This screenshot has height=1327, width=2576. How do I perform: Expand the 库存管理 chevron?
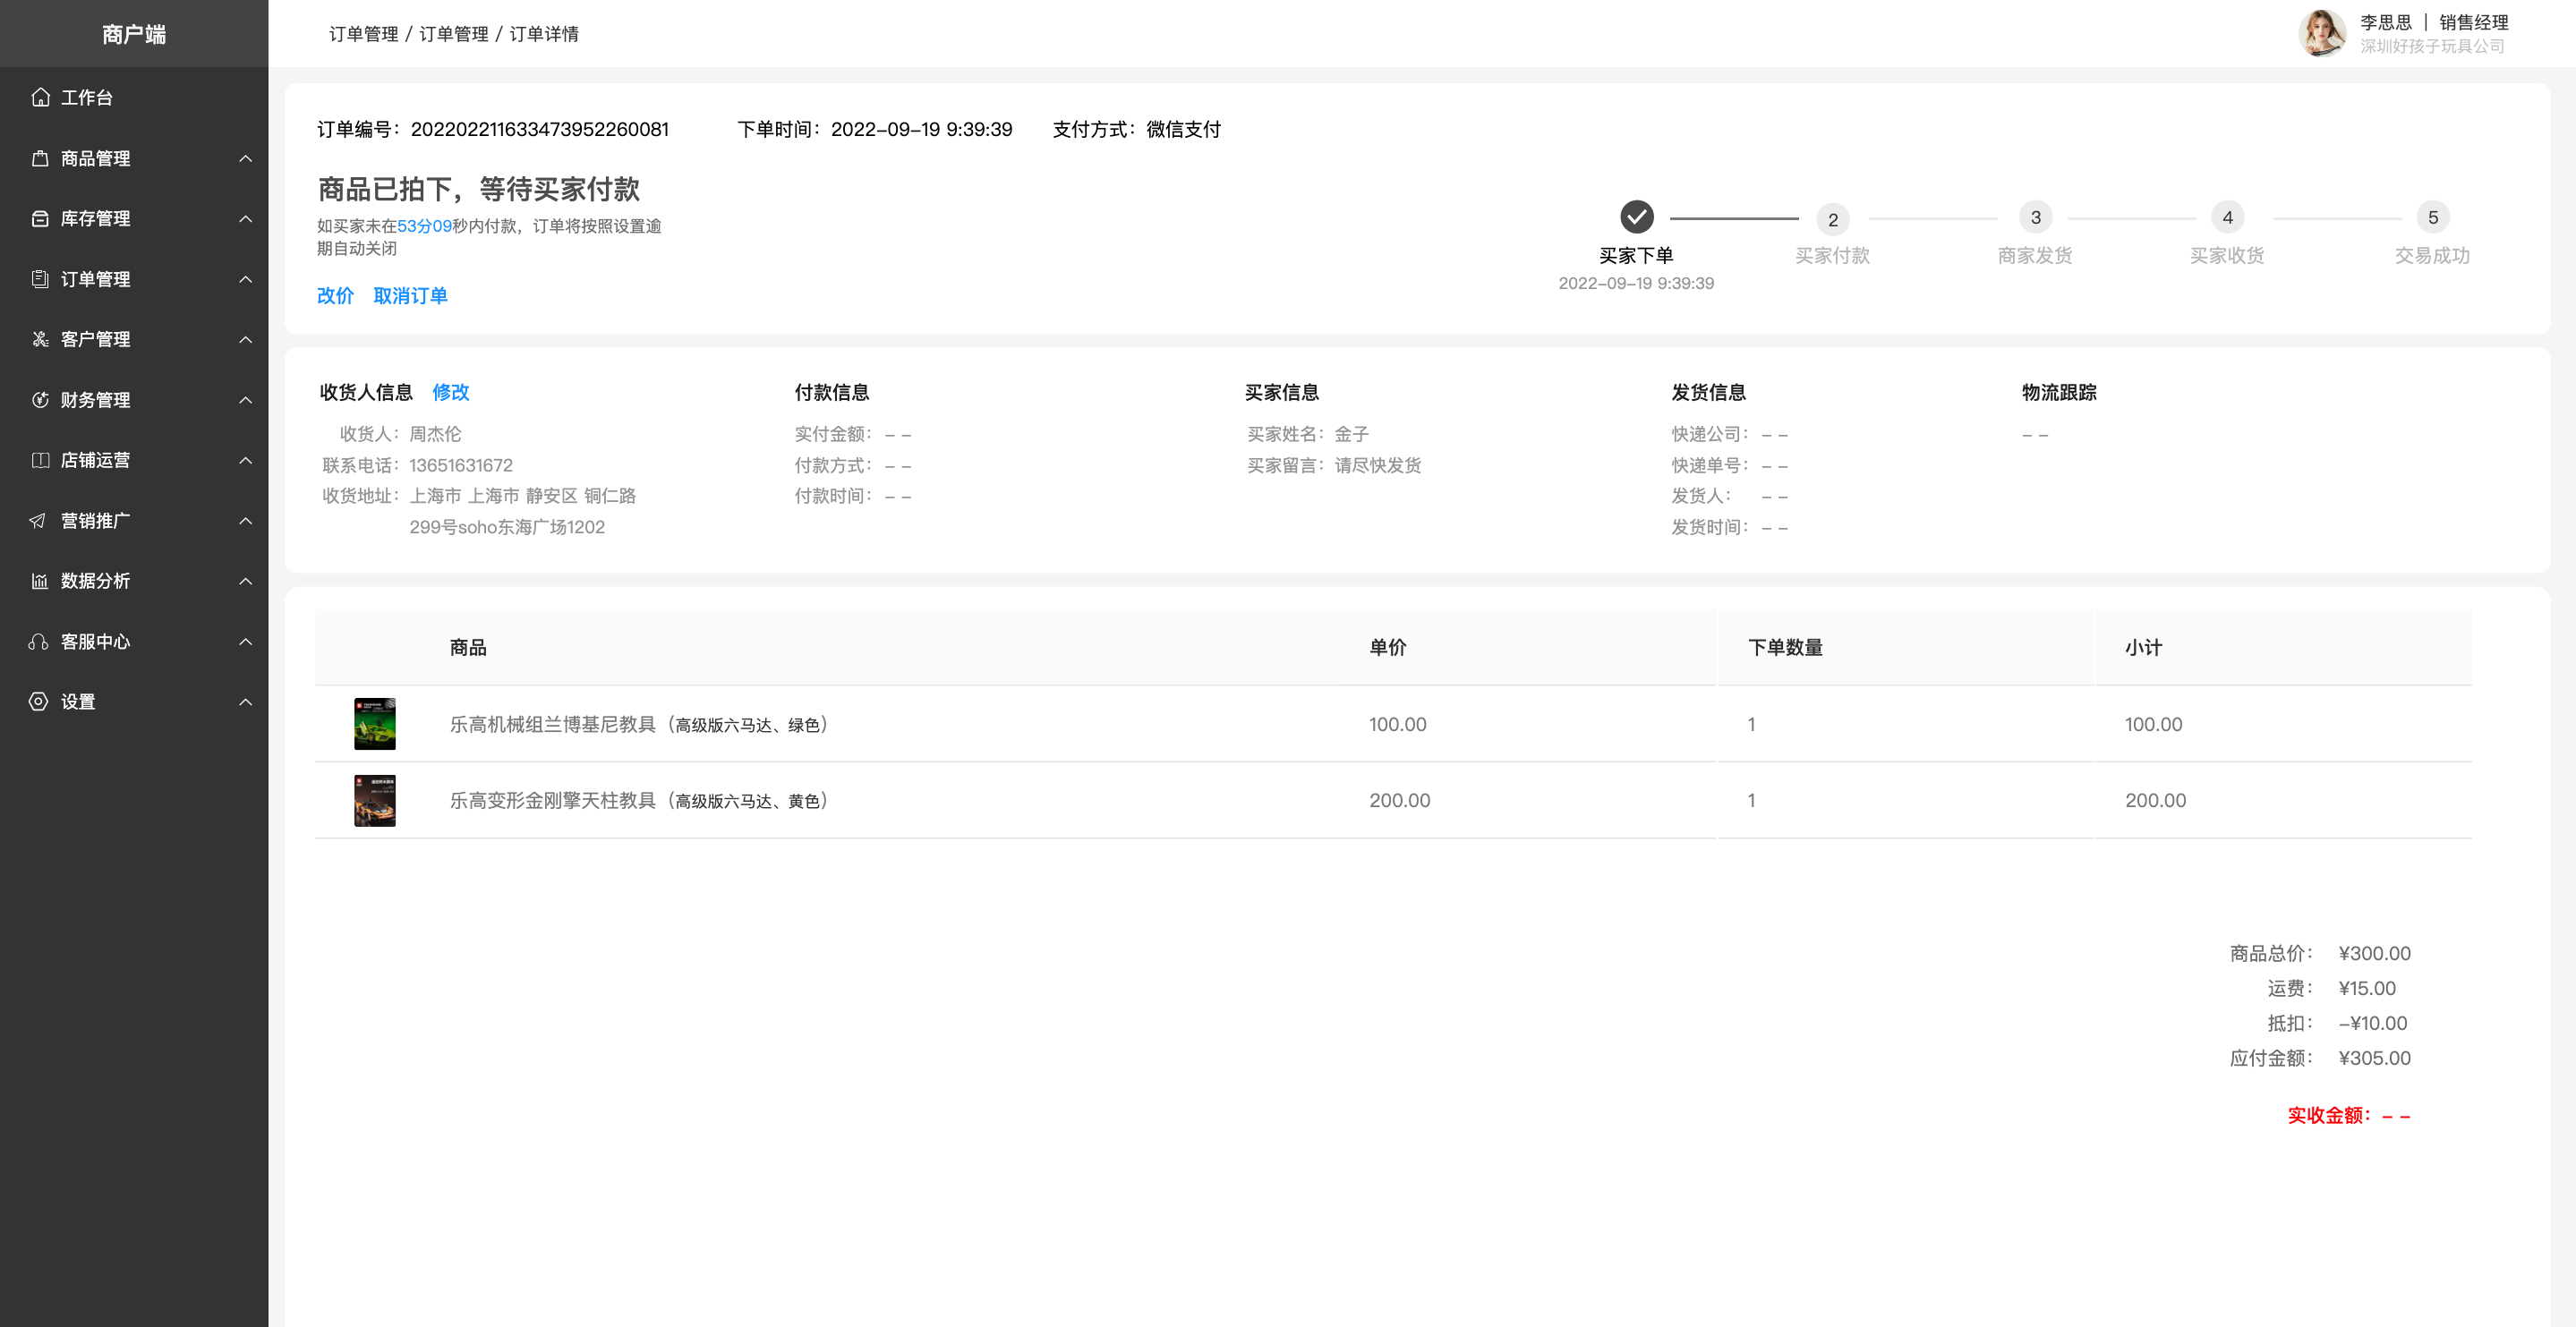pyautogui.click(x=245, y=218)
